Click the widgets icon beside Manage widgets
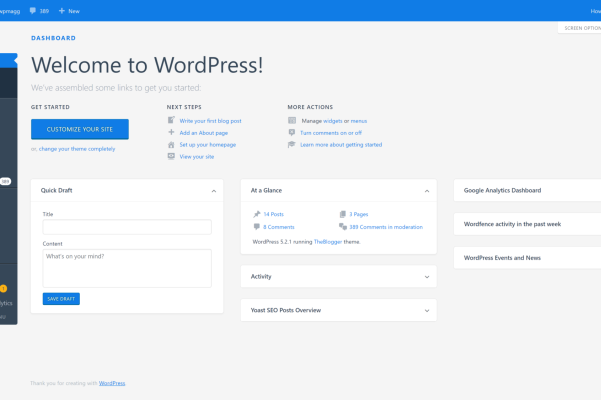Viewport: 601px width, 400px height. tap(292, 120)
